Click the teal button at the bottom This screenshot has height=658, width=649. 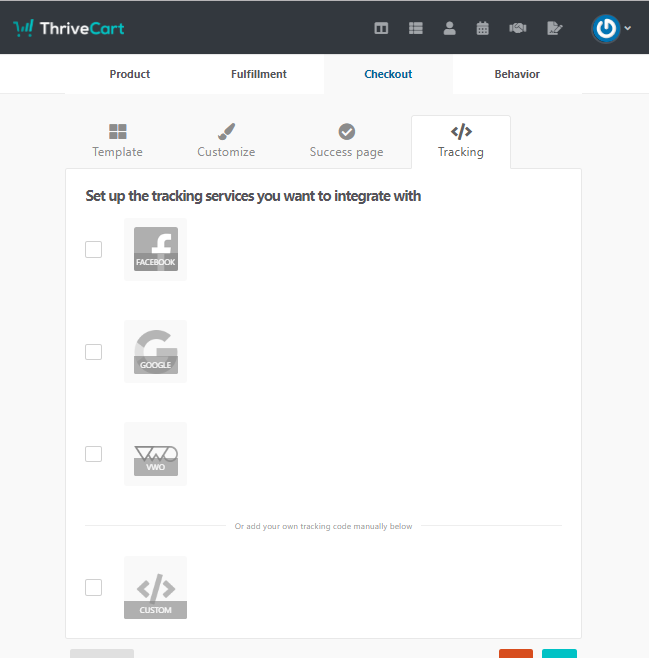point(559,653)
